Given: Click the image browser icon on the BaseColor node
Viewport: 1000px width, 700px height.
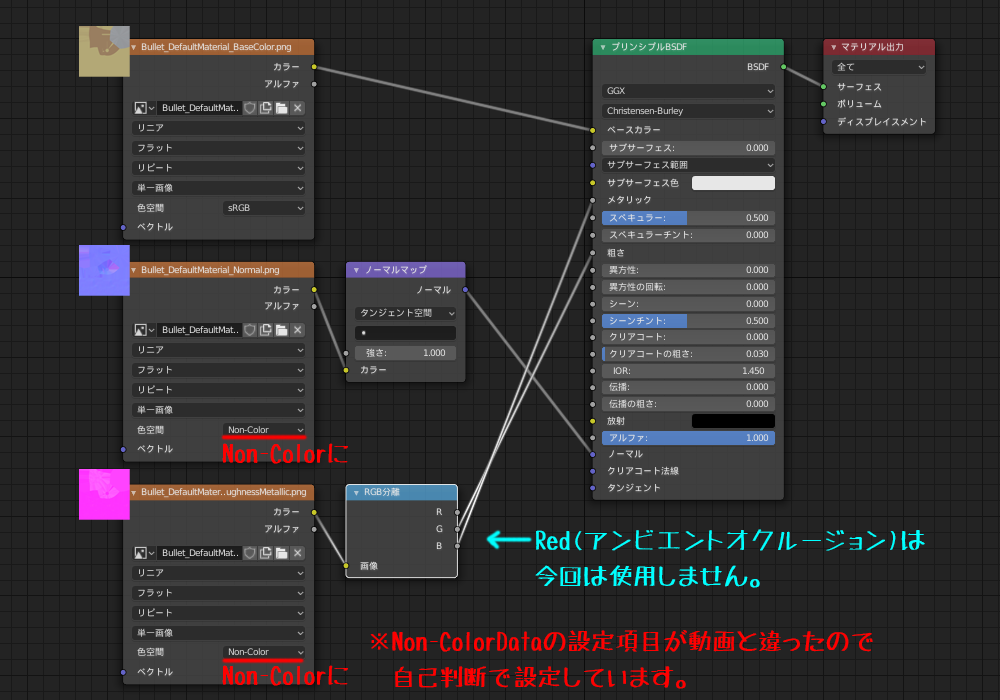Looking at the screenshot, I should (141, 107).
